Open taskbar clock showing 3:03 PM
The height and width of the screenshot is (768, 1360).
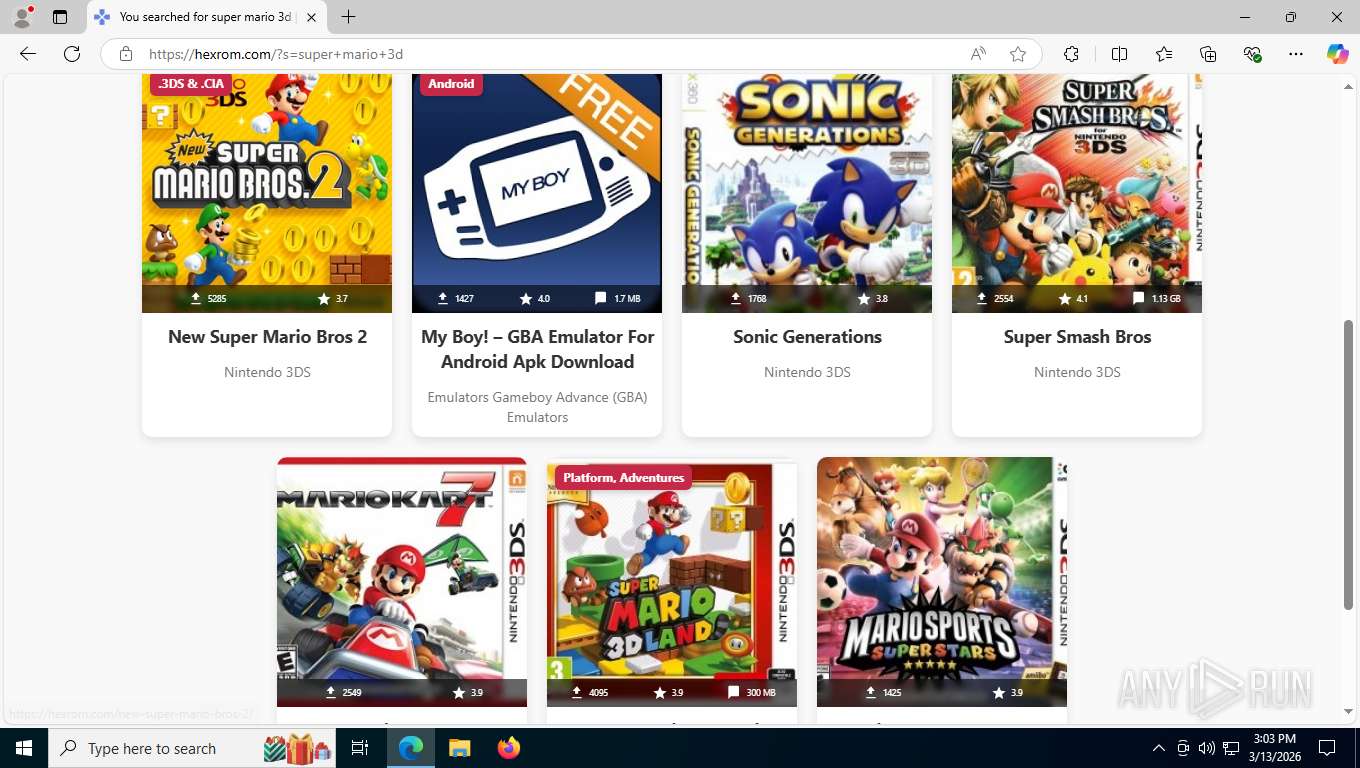click(1274, 748)
